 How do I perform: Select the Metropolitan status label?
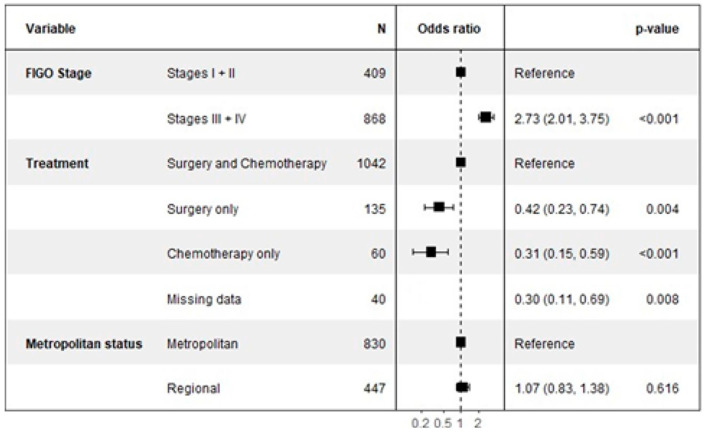coord(84,344)
